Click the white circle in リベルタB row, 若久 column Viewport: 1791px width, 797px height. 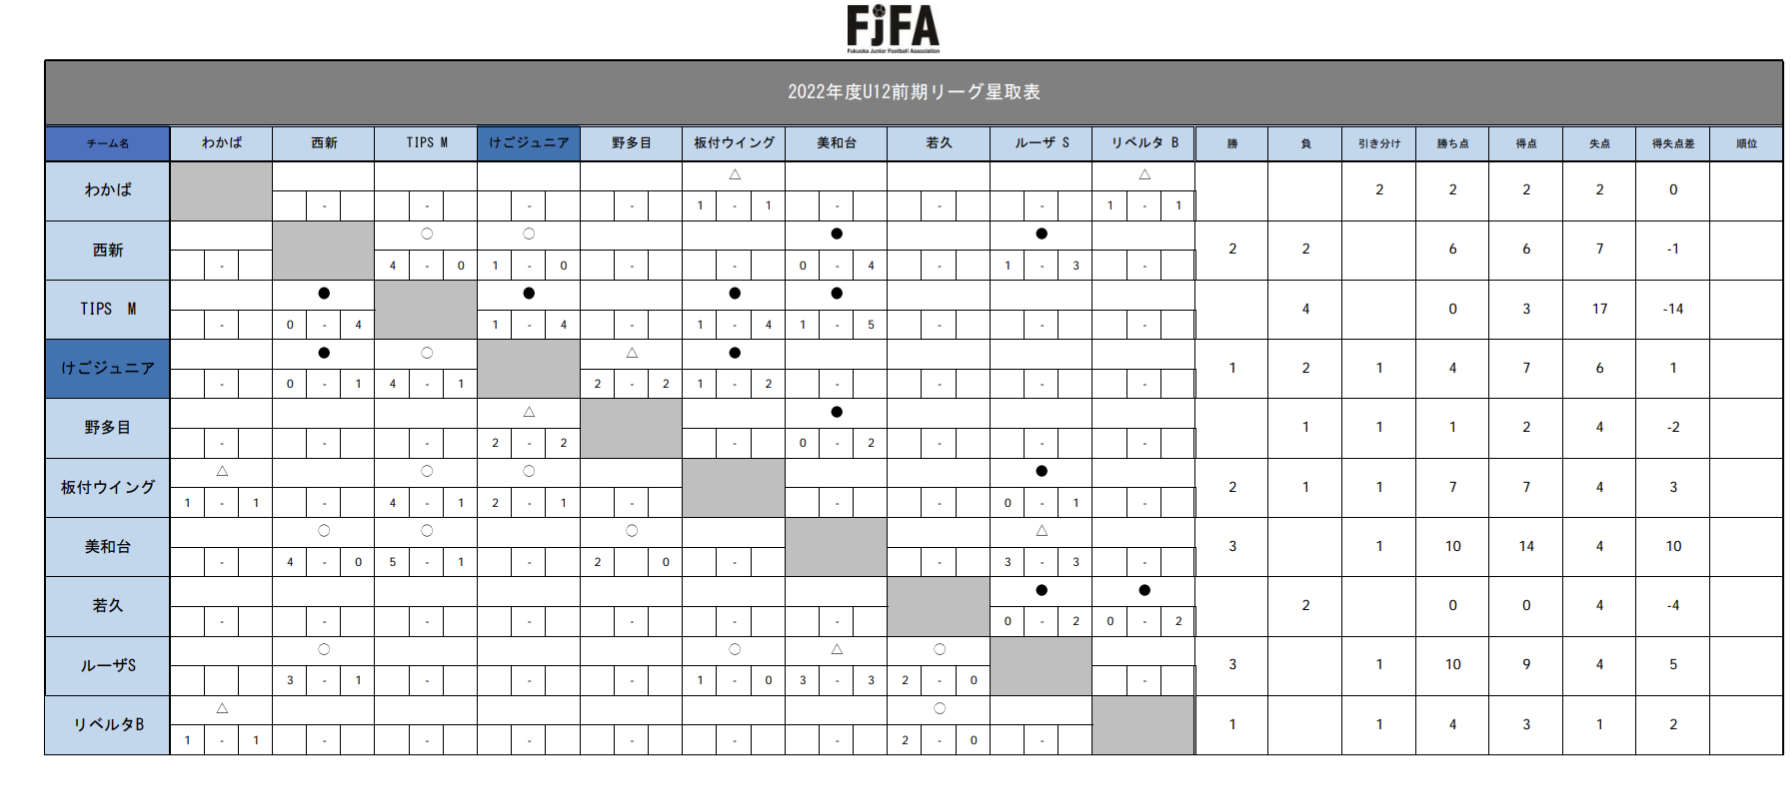[939, 709]
